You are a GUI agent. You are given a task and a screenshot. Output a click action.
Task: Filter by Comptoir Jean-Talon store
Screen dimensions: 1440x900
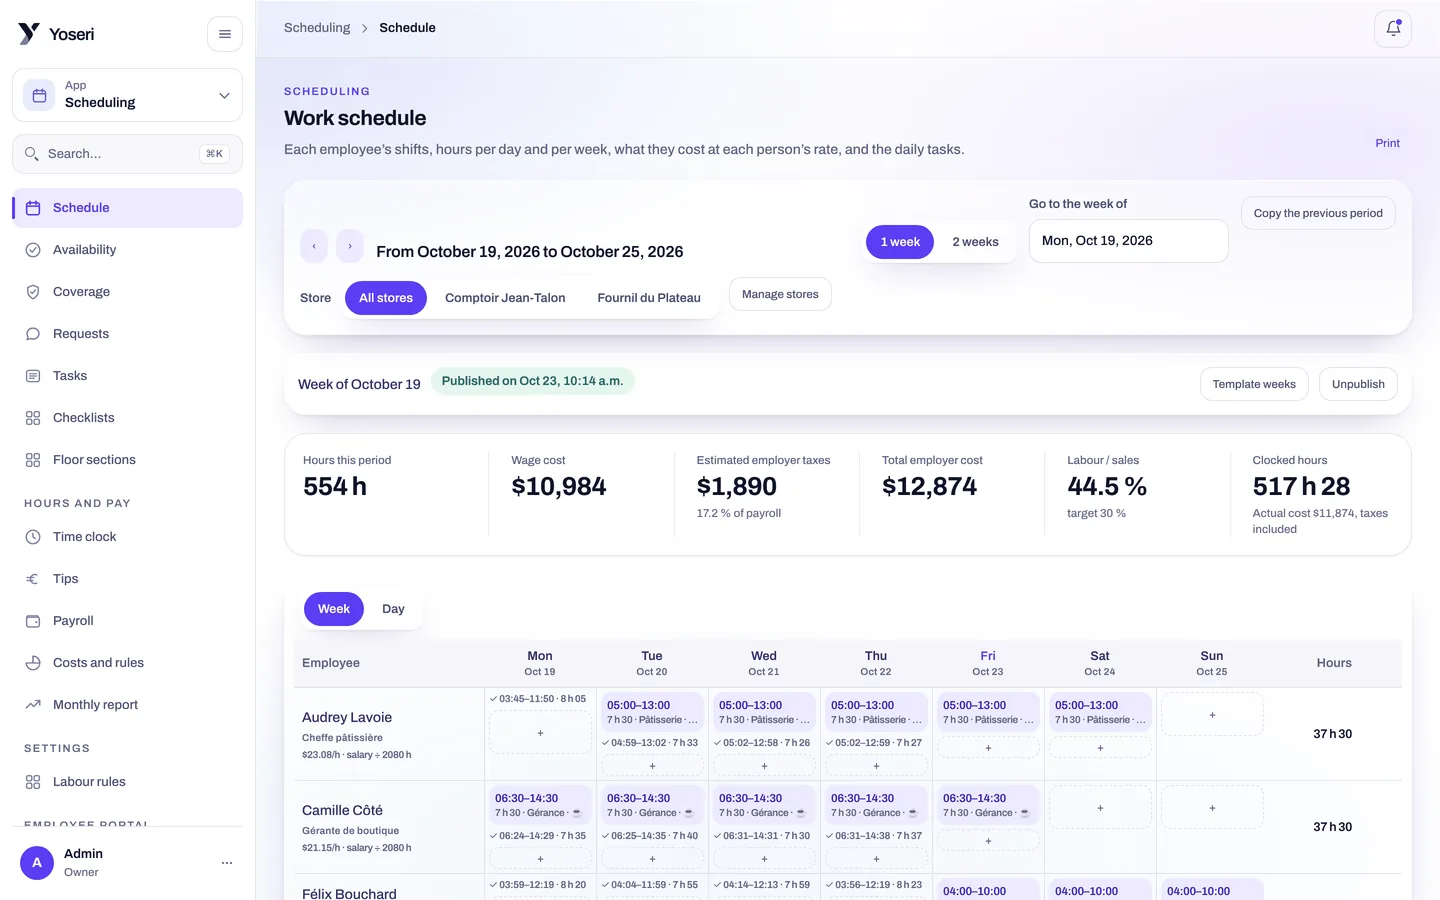pyautogui.click(x=505, y=298)
